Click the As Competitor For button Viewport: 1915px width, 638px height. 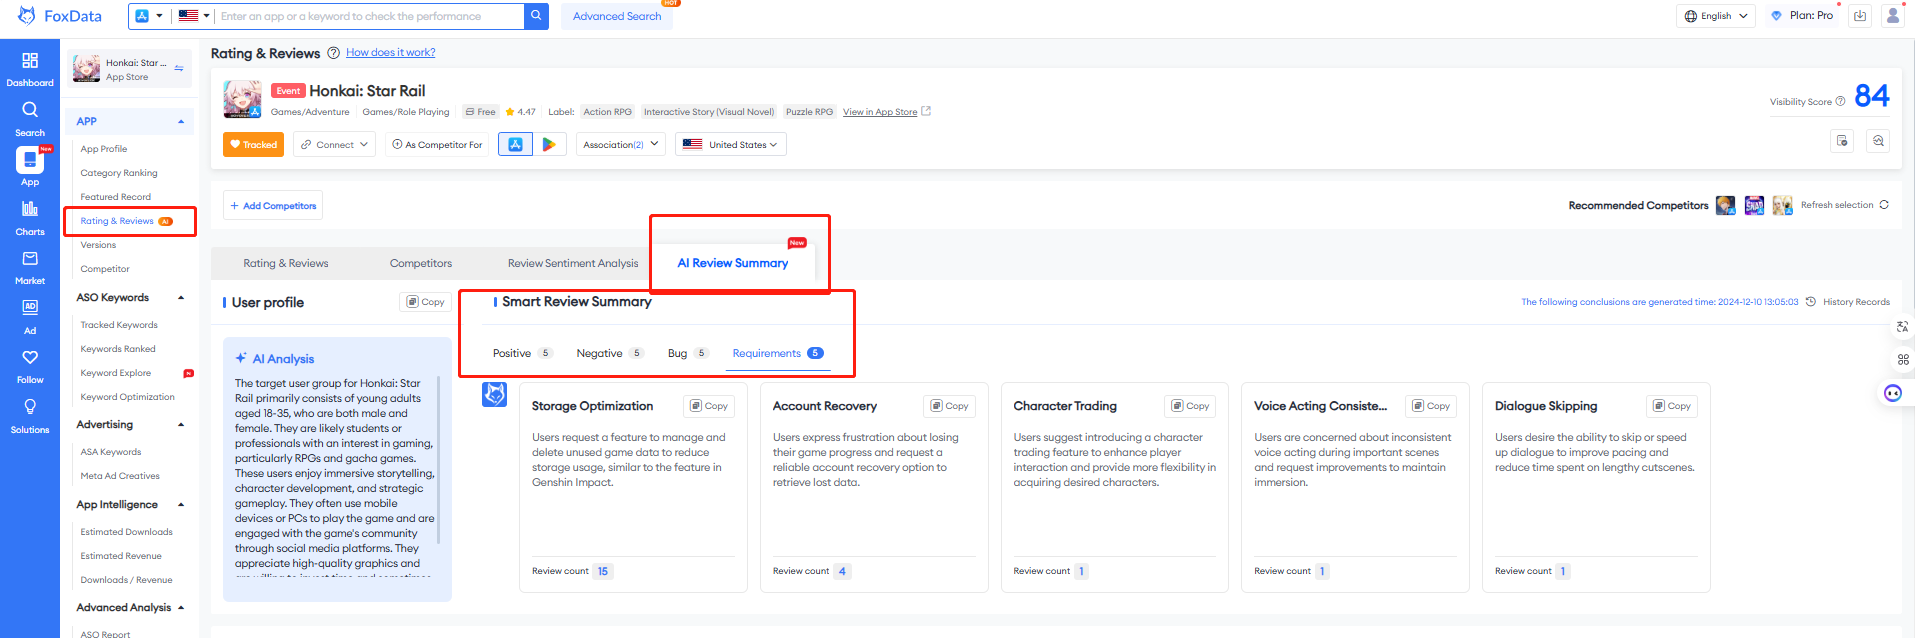[x=437, y=145]
